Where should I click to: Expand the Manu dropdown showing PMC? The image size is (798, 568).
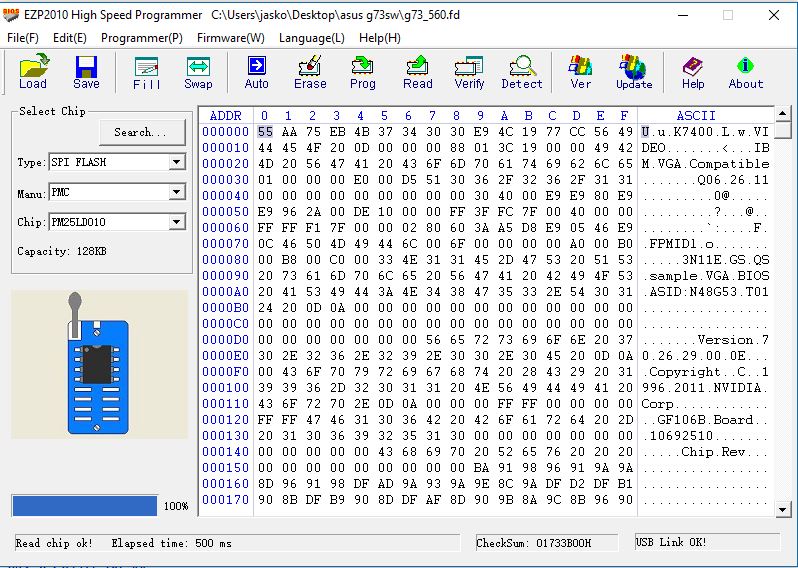tap(177, 192)
